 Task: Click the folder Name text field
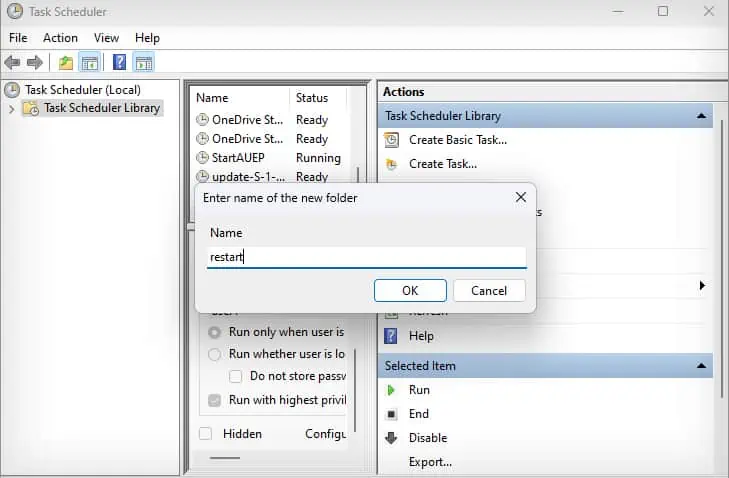tap(366, 257)
